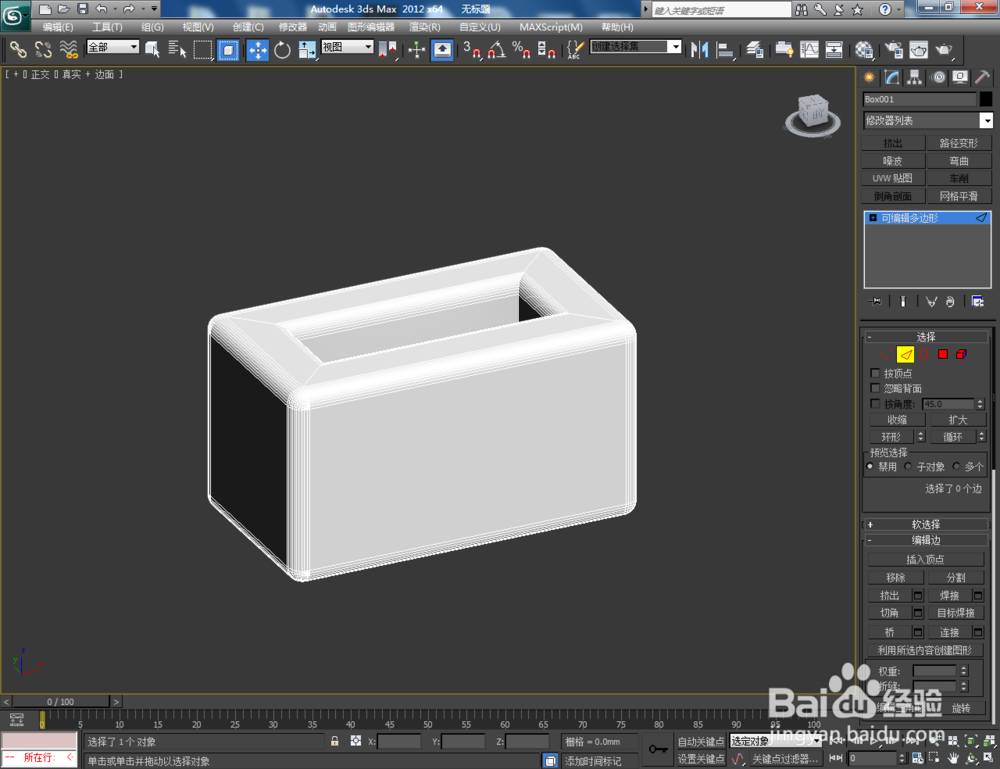Open the Motion command panel tab
Screen dimensions: 1000x769
(938, 77)
